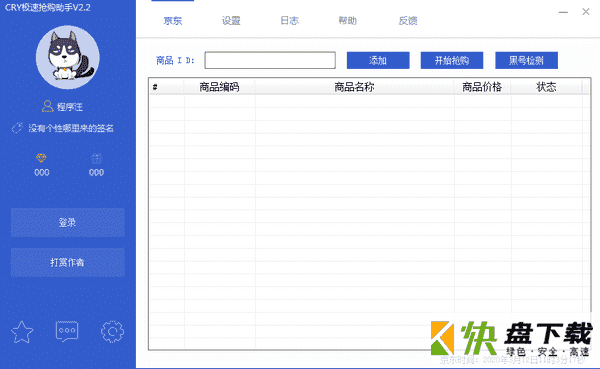Sort by 商品名称 column header
600x369 pixels.
(354, 87)
